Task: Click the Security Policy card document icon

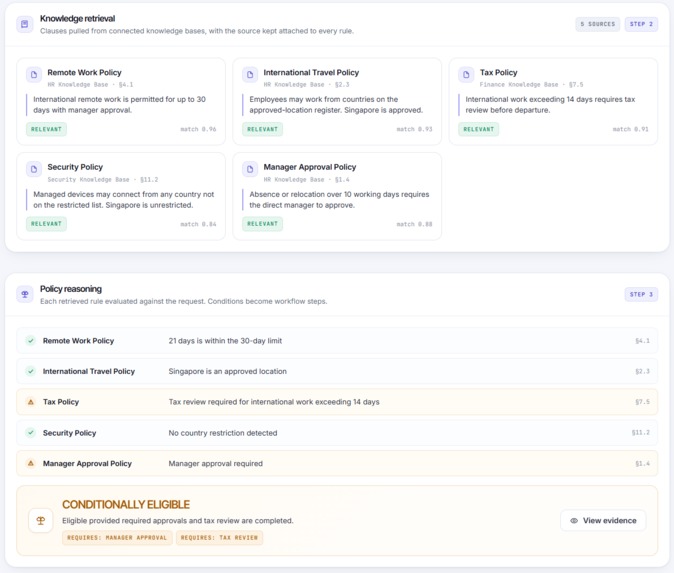Action: coord(34,169)
